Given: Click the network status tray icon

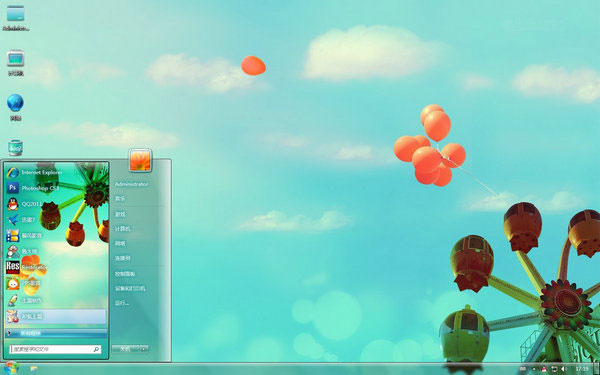Looking at the screenshot, I should 554,369.
